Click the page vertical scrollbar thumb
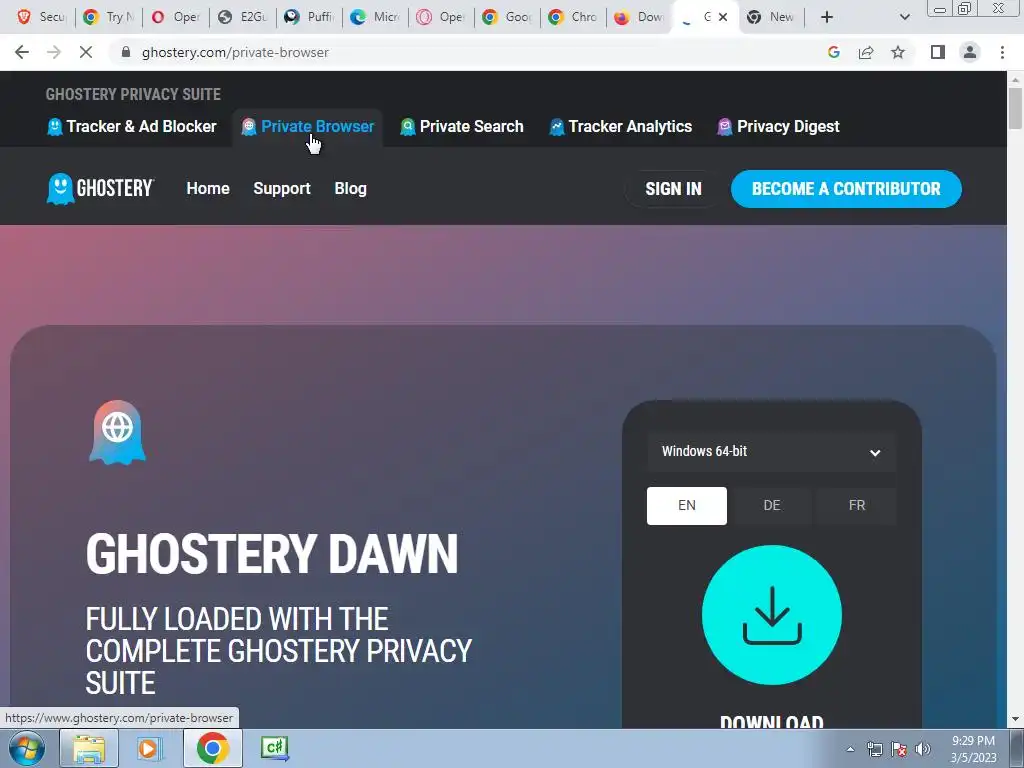 pyautogui.click(x=1016, y=108)
